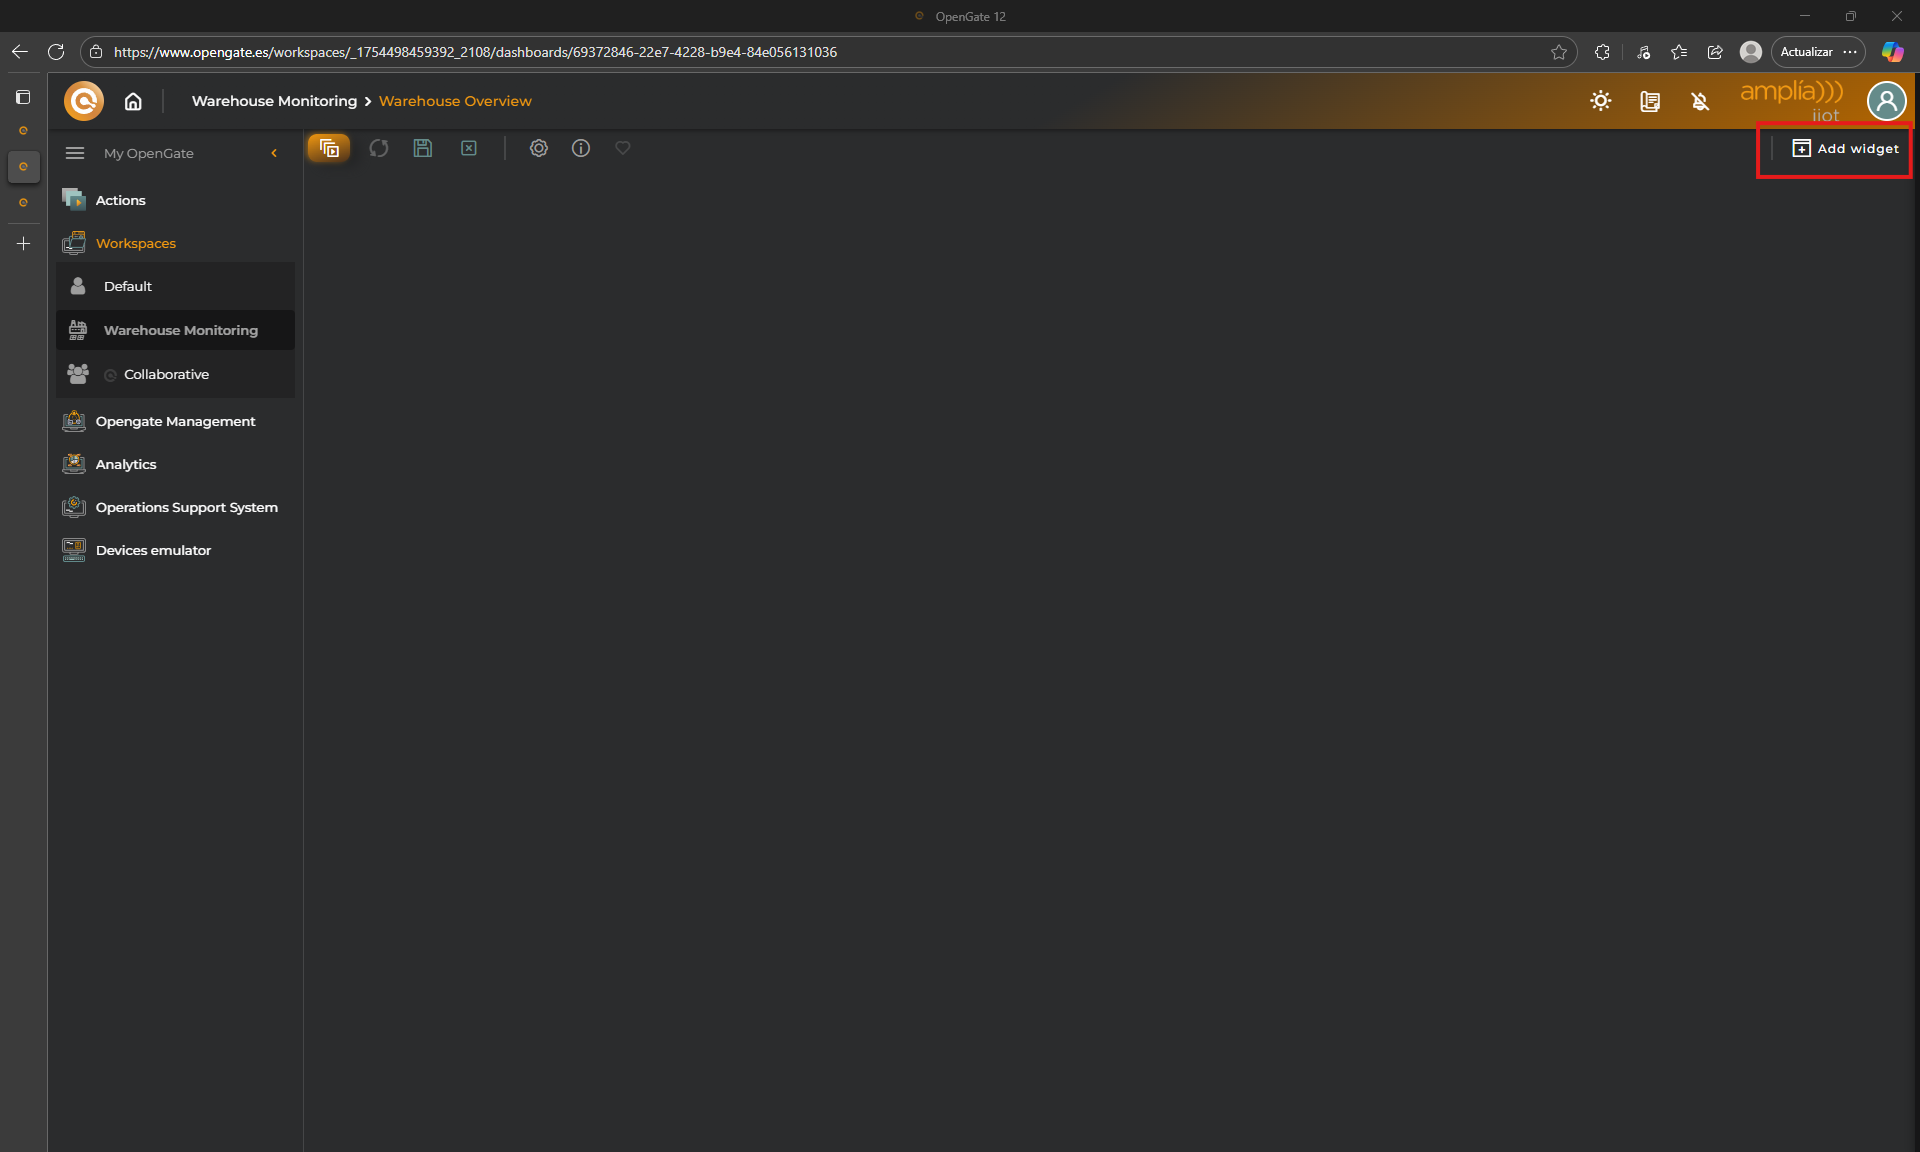Click the highlighted dashboard edit mode icon
Screen dimensions: 1920x1152
(x=329, y=148)
